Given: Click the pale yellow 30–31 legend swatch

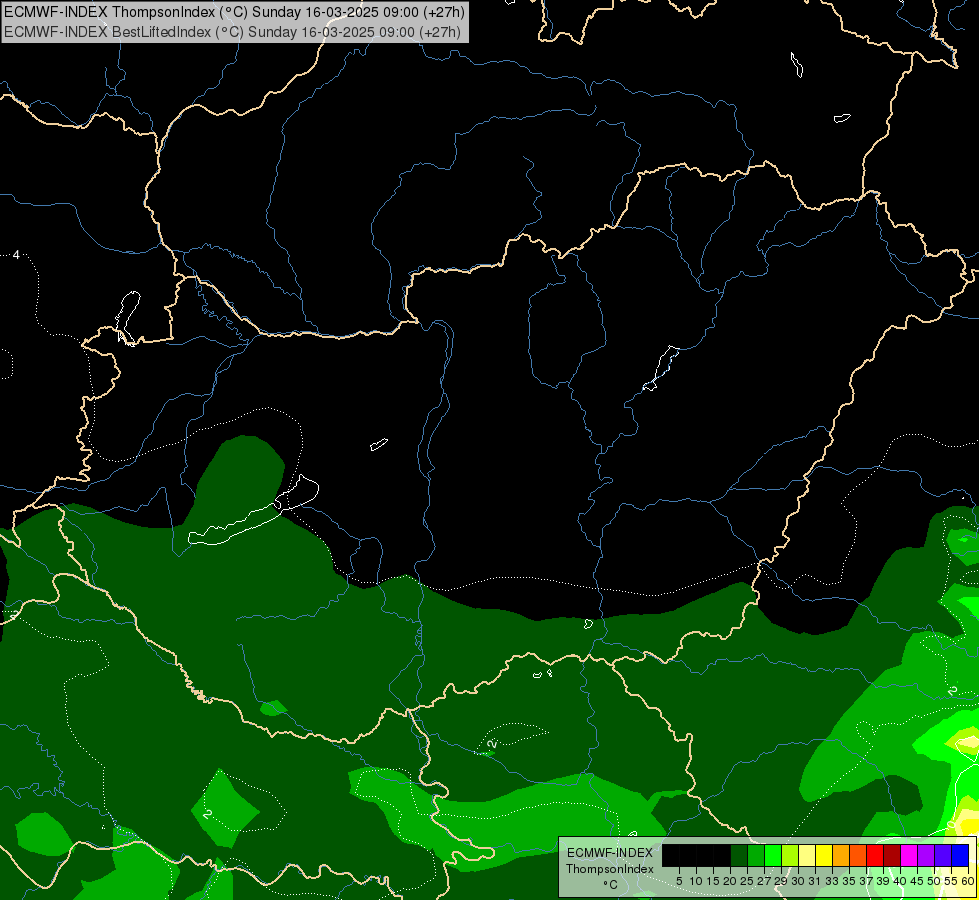Looking at the screenshot, I should 807,855.
